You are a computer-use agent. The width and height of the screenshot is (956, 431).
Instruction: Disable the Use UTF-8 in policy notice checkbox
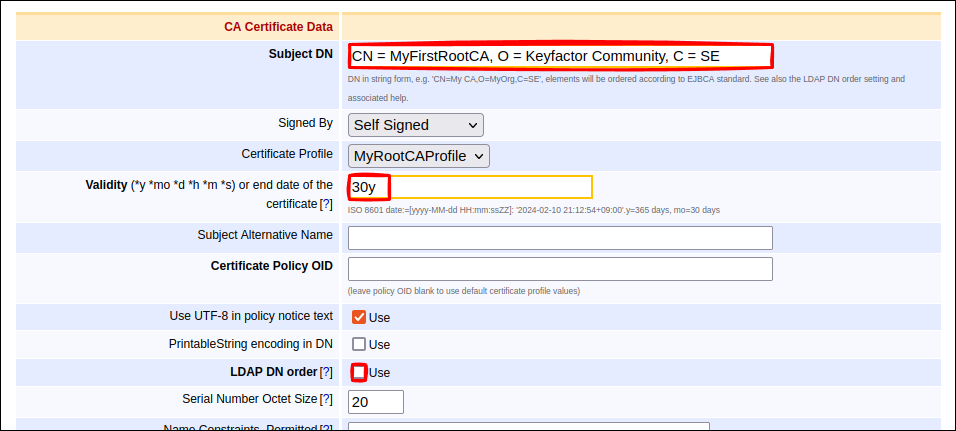tap(359, 317)
